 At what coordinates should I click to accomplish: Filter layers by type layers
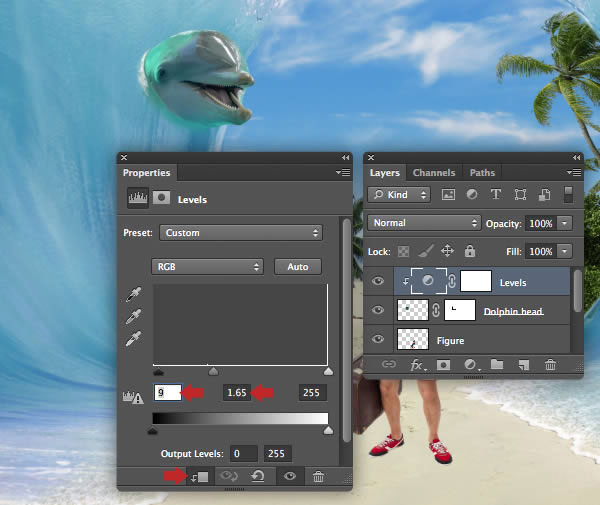496,194
